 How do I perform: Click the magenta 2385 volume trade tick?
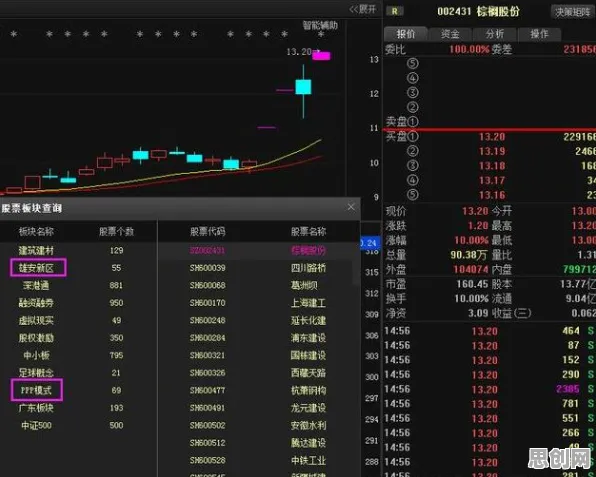click(x=567, y=389)
